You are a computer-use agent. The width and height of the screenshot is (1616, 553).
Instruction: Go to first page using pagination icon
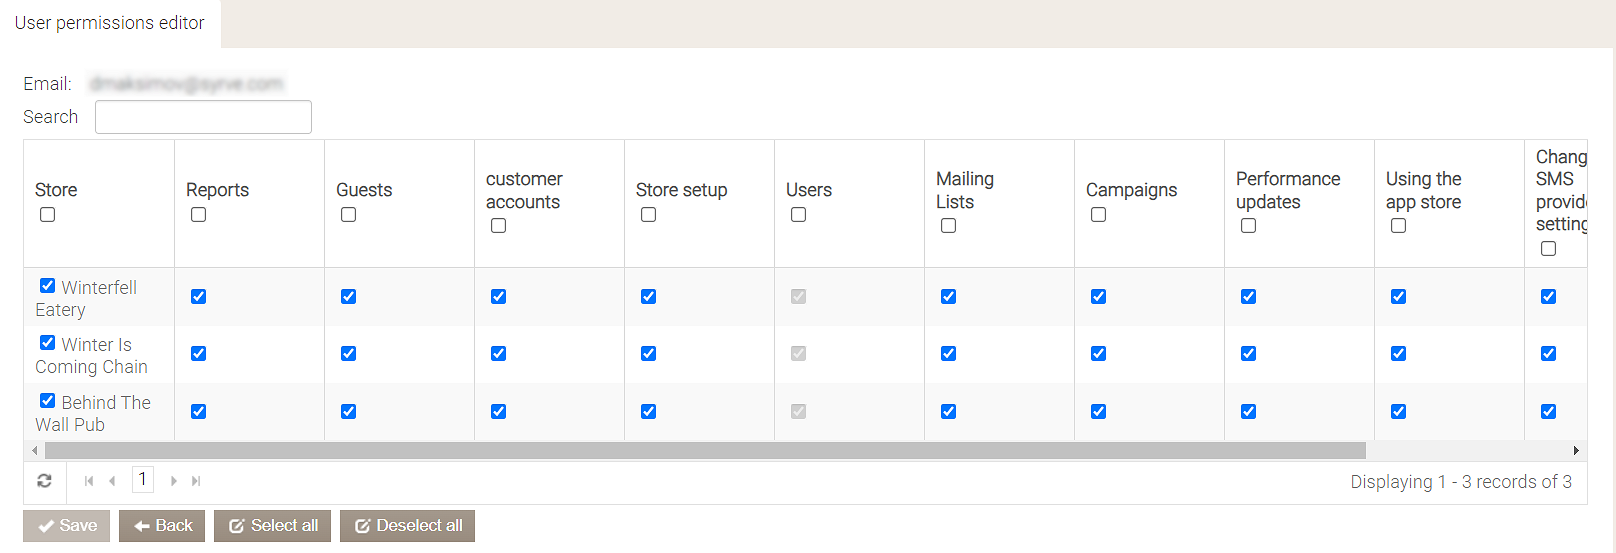coord(89,481)
